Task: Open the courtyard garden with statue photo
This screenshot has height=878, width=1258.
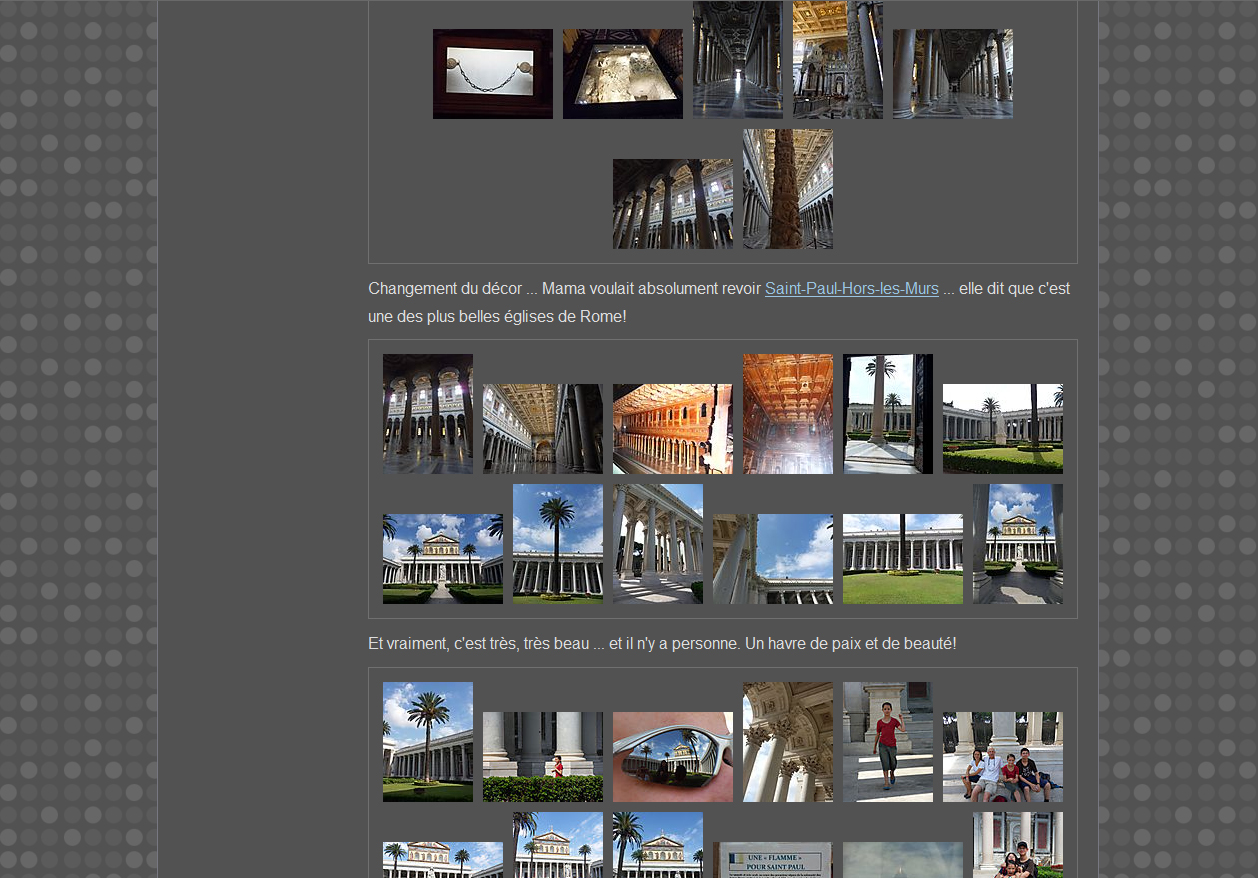Action: coord(1002,429)
